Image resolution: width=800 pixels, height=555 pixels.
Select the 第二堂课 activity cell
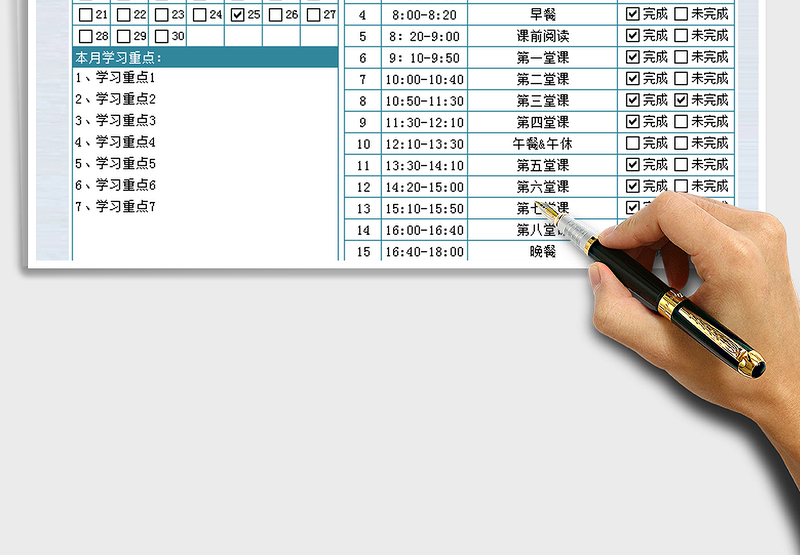pos(542,79)
